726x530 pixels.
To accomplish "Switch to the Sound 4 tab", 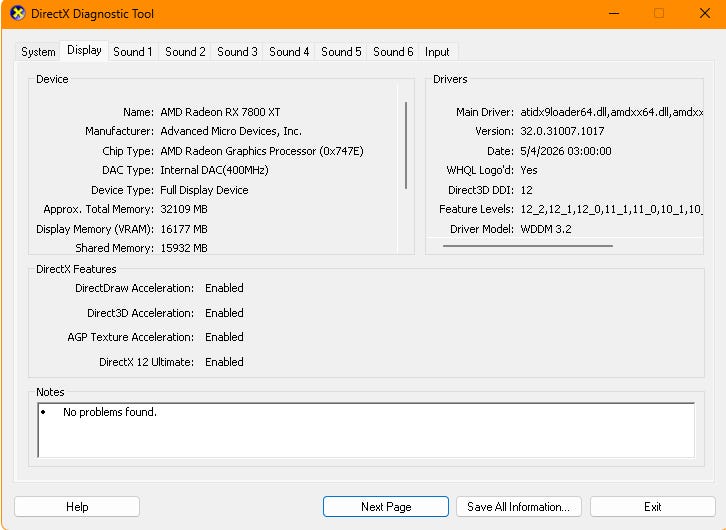I will coord(289,52).
